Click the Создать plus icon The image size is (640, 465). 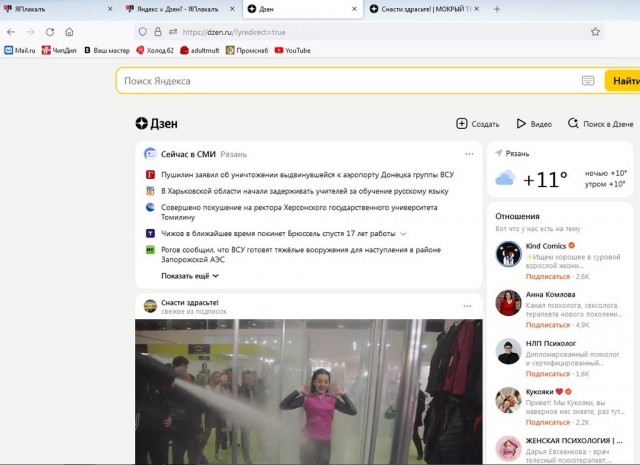461,124
